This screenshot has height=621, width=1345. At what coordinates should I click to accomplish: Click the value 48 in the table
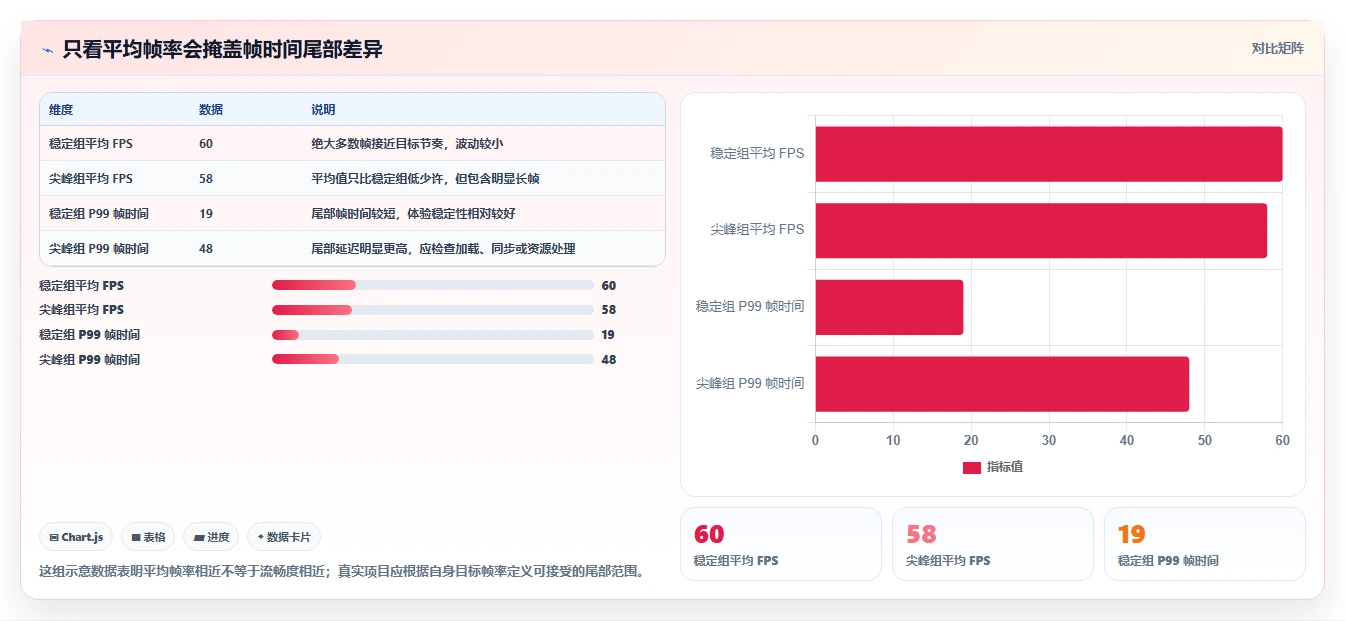(206, 249)
